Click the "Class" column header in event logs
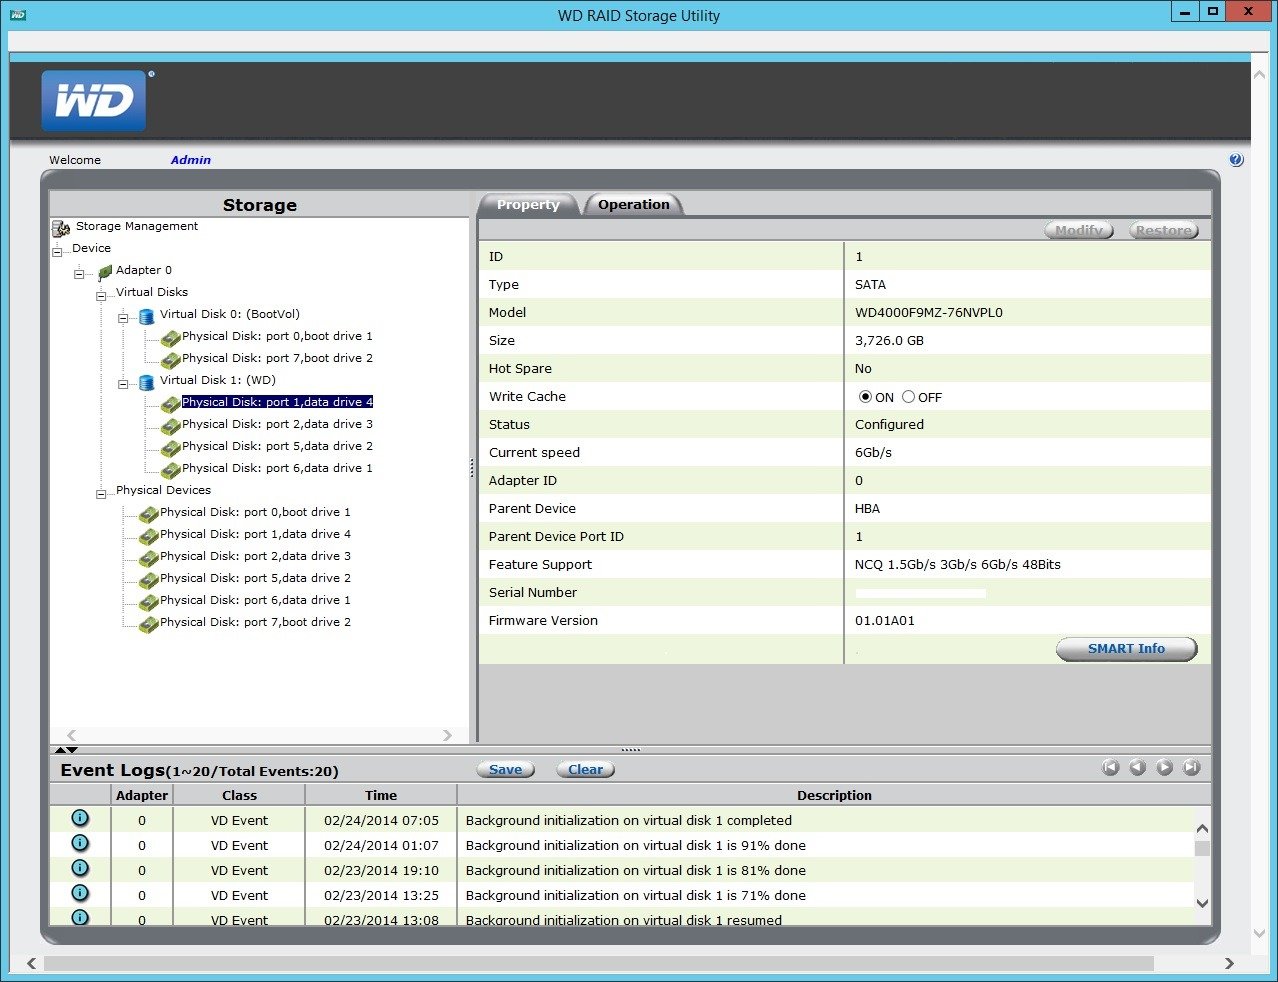 coord(239,796)
